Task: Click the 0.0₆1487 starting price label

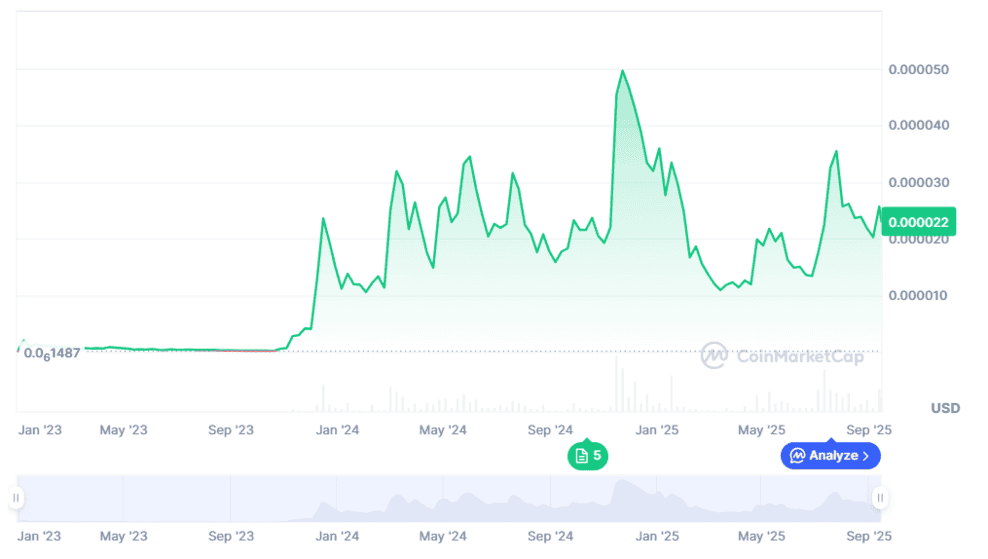Action: [52, 353]
